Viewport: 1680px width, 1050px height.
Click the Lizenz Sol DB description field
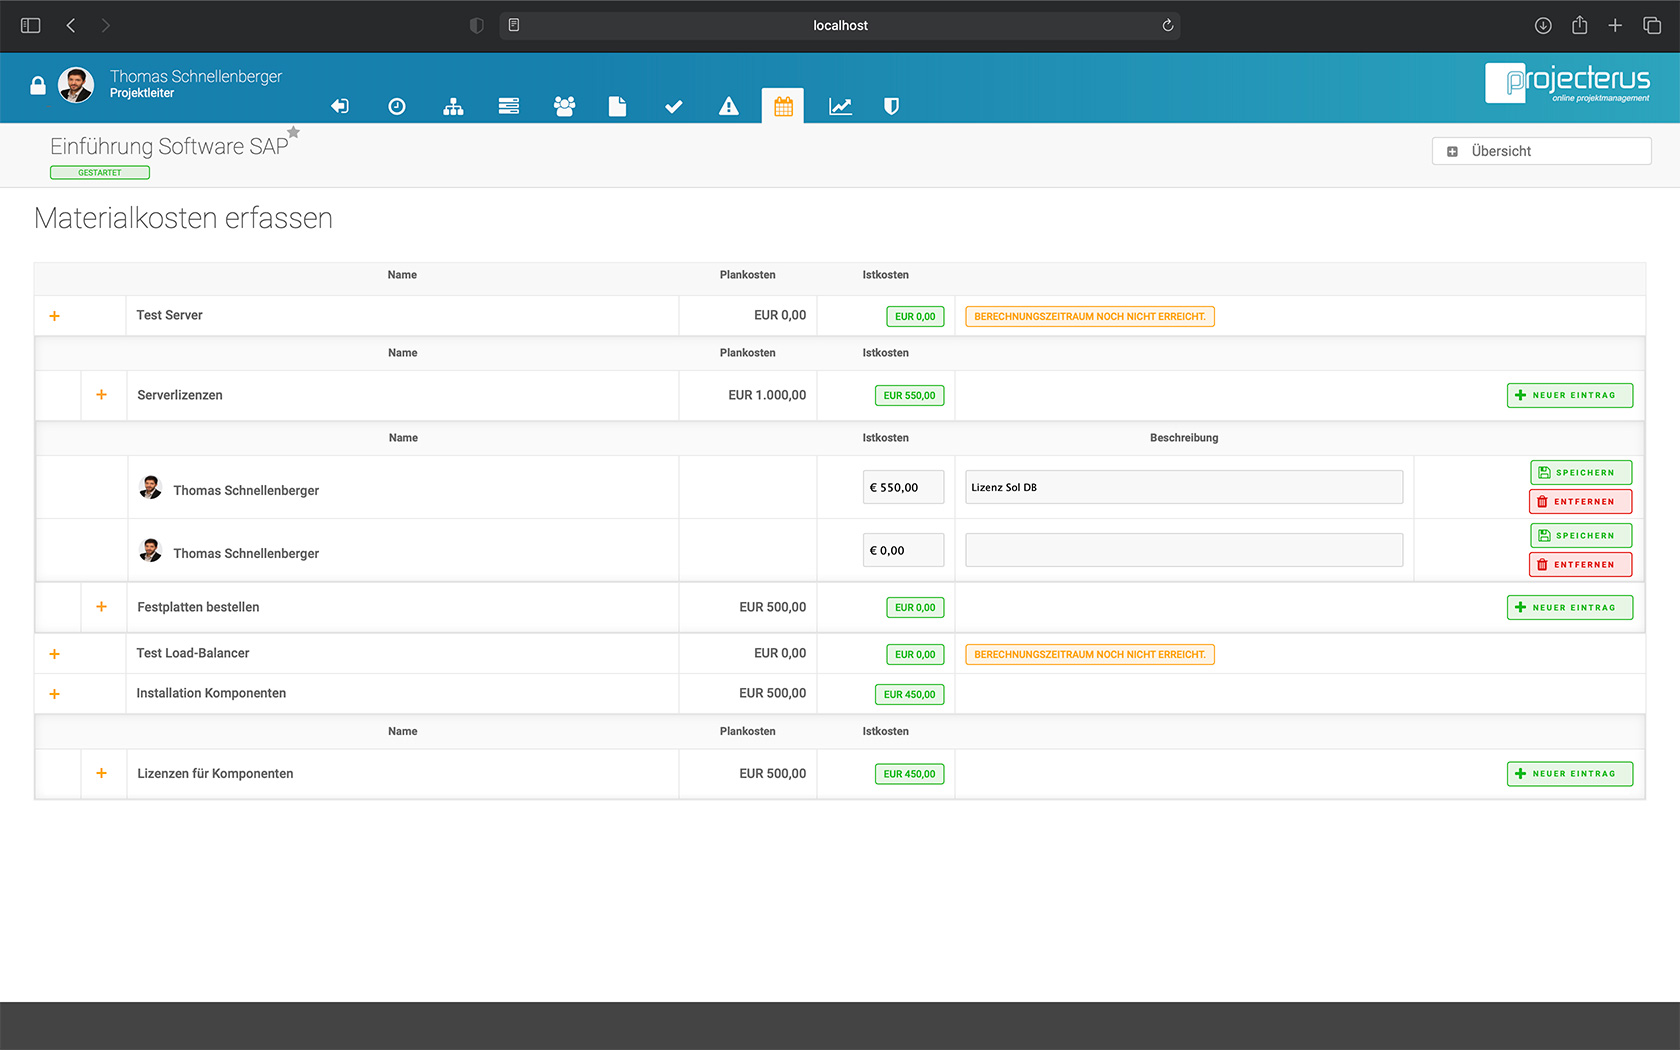coord(1183,487)
